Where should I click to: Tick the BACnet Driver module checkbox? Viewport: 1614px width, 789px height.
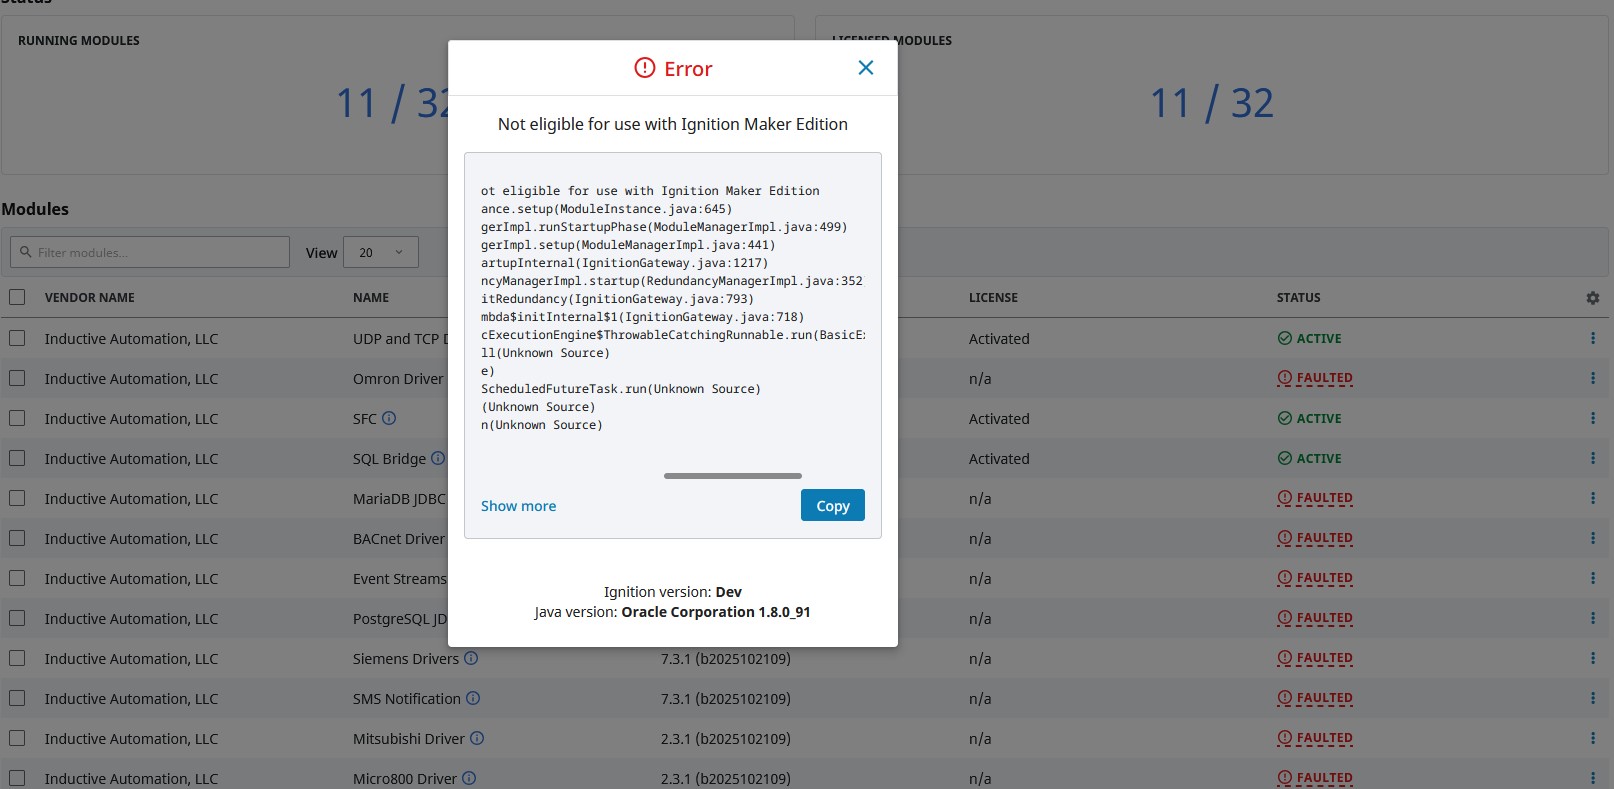tap(17, 538)
